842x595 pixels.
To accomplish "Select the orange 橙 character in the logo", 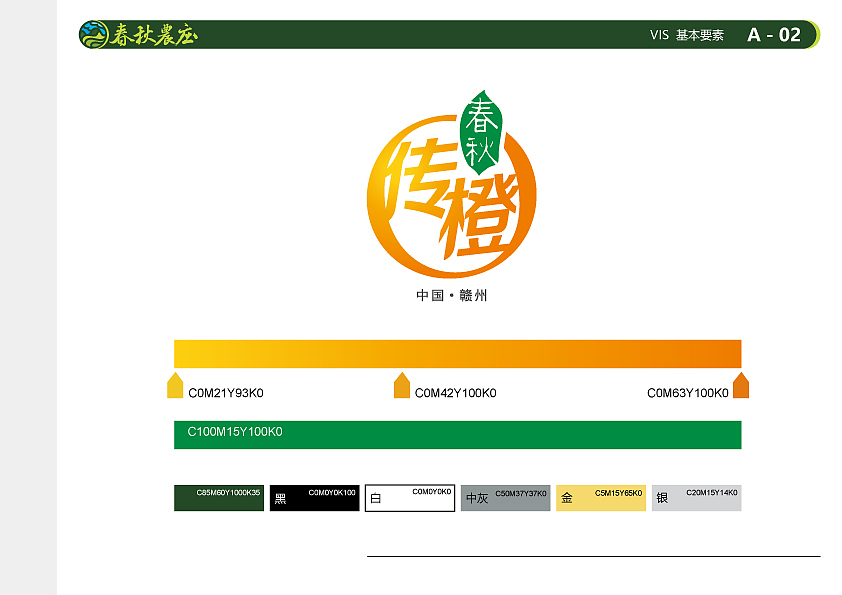I will click(x=480, y=215).
